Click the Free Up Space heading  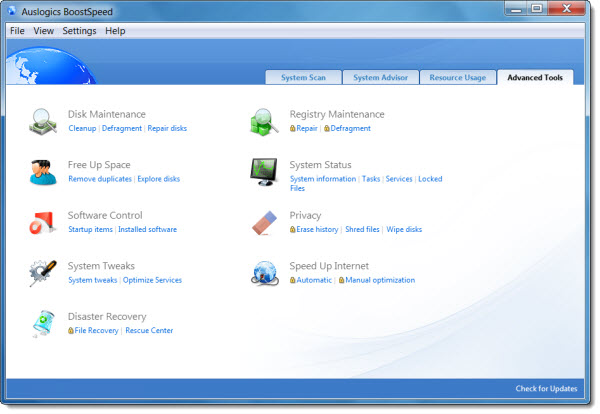click(99, 165)
